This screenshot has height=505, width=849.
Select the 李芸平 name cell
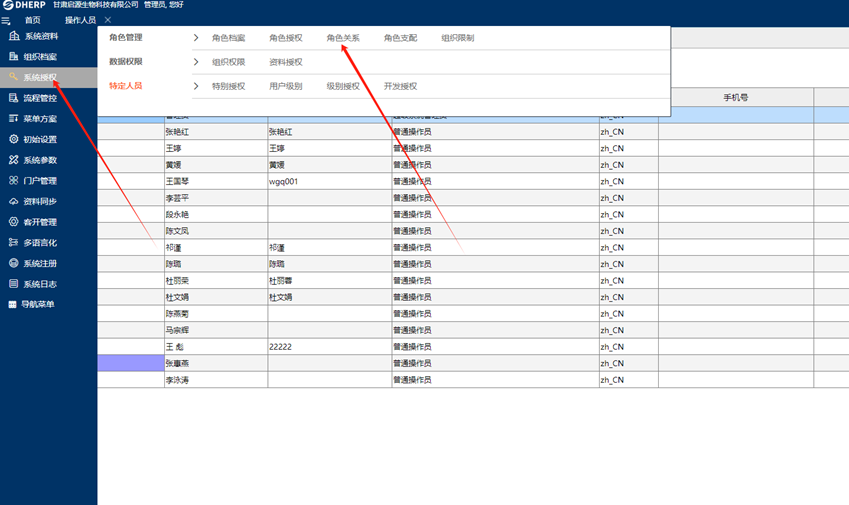click(x=215, y=198)
